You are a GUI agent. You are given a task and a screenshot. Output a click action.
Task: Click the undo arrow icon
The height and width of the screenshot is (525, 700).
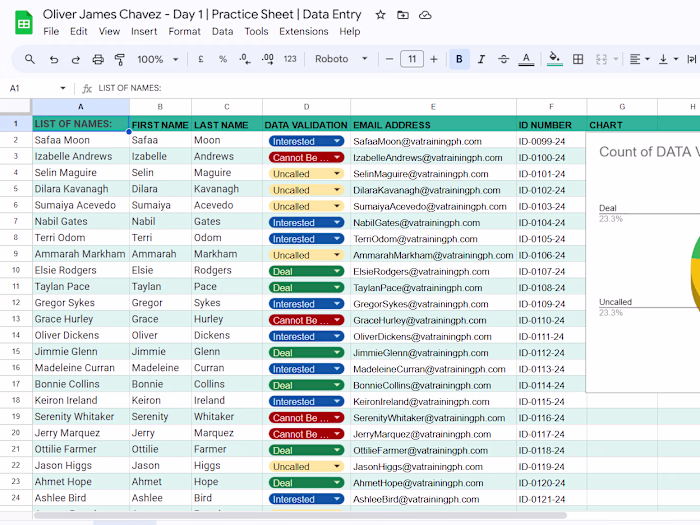point(54,59)
